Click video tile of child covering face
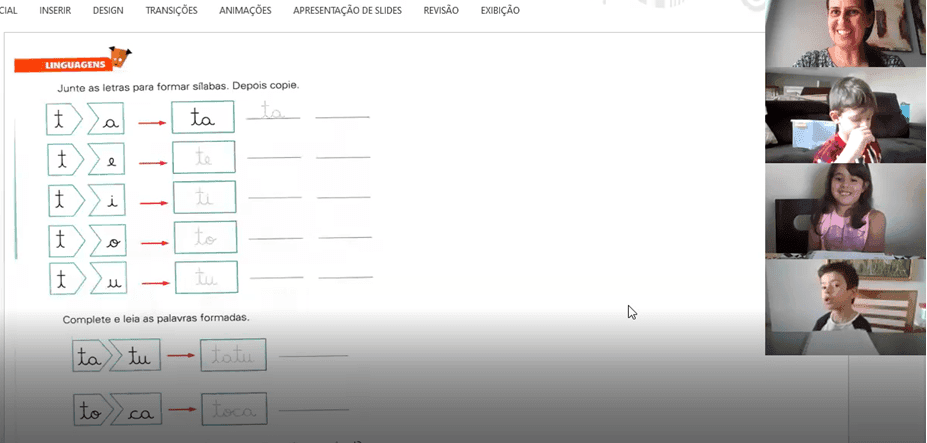Screen dimensions: 927x443 (844, 116)
